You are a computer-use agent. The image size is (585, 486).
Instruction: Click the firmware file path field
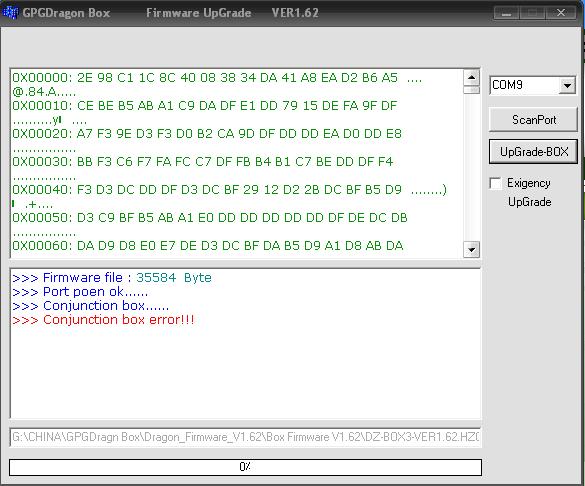tap(245, 437)
